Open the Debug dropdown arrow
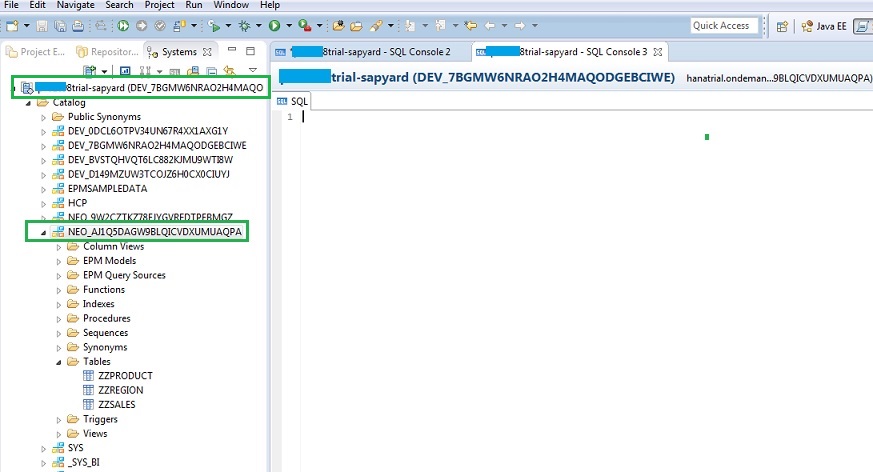This screenshot has height=472, width=873. click(258, 26)
